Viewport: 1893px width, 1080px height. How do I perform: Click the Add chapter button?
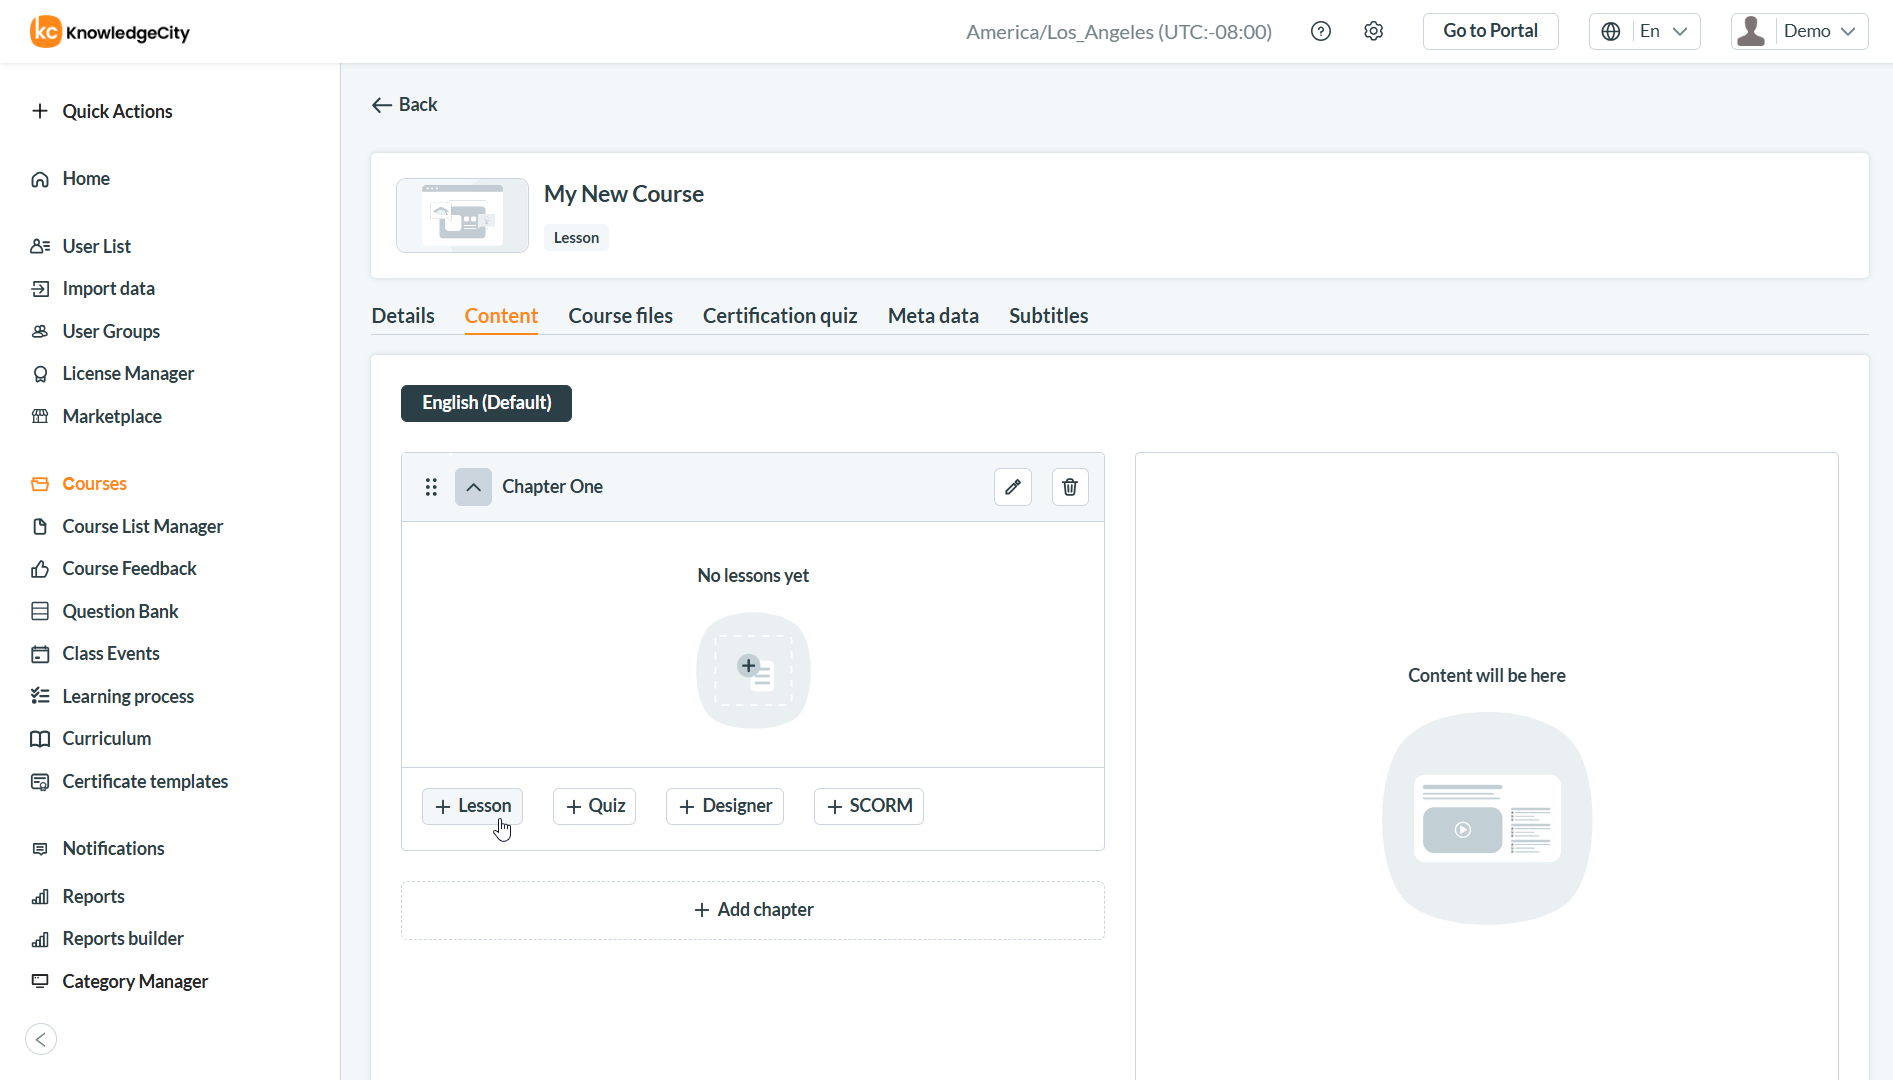click(753, 910)
